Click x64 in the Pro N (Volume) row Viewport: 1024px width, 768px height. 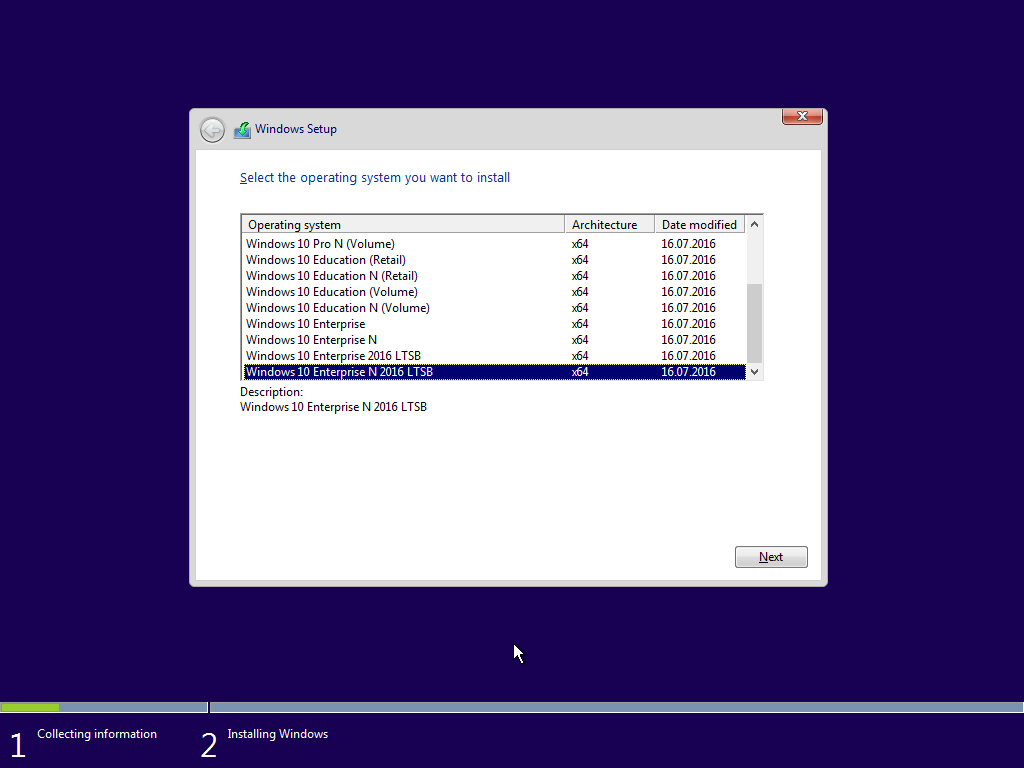pos(580,244)
